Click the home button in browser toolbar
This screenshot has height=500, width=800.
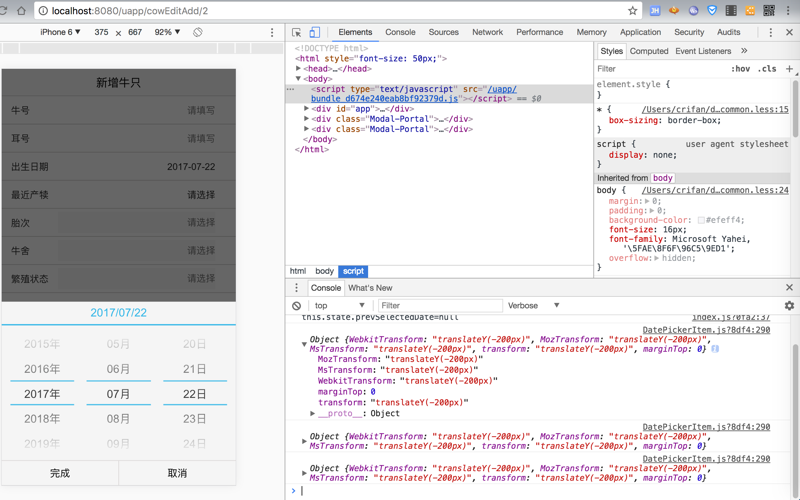tap(21, 11)
